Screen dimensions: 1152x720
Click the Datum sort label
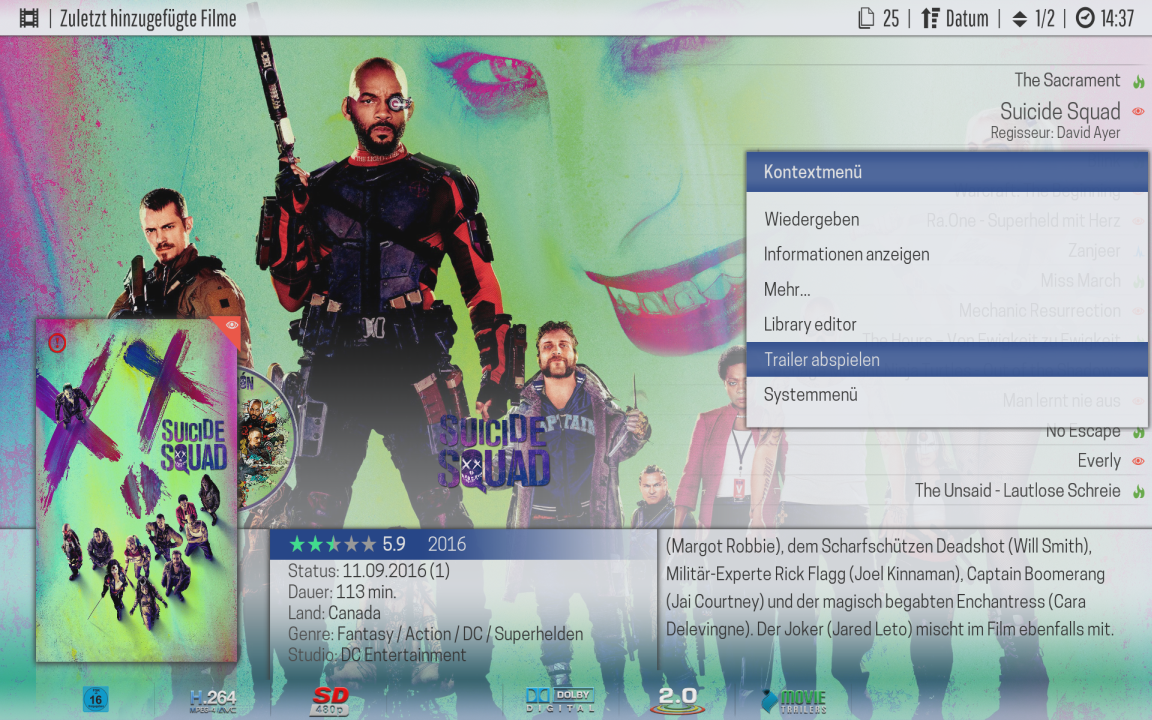click(967, 18)
